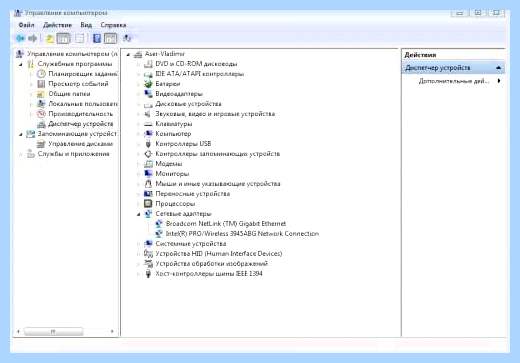
Task: Click the Производительность icon in left tree
Action: point(41,114)
